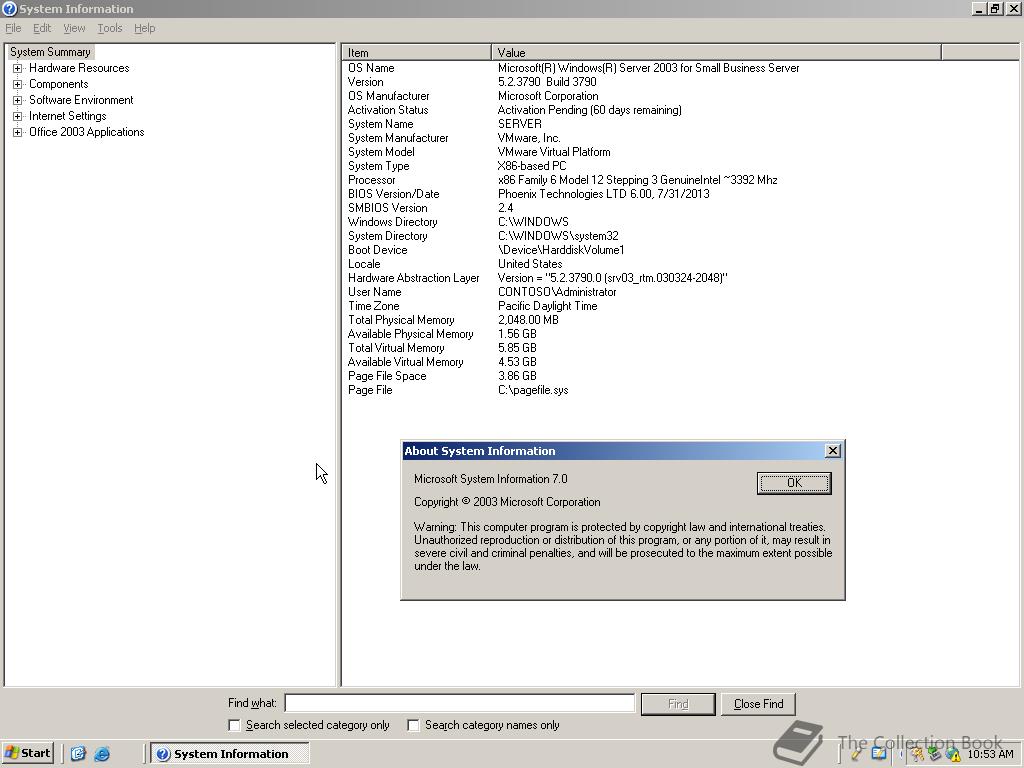Click the System Name row label

click(x=381, y=124)
